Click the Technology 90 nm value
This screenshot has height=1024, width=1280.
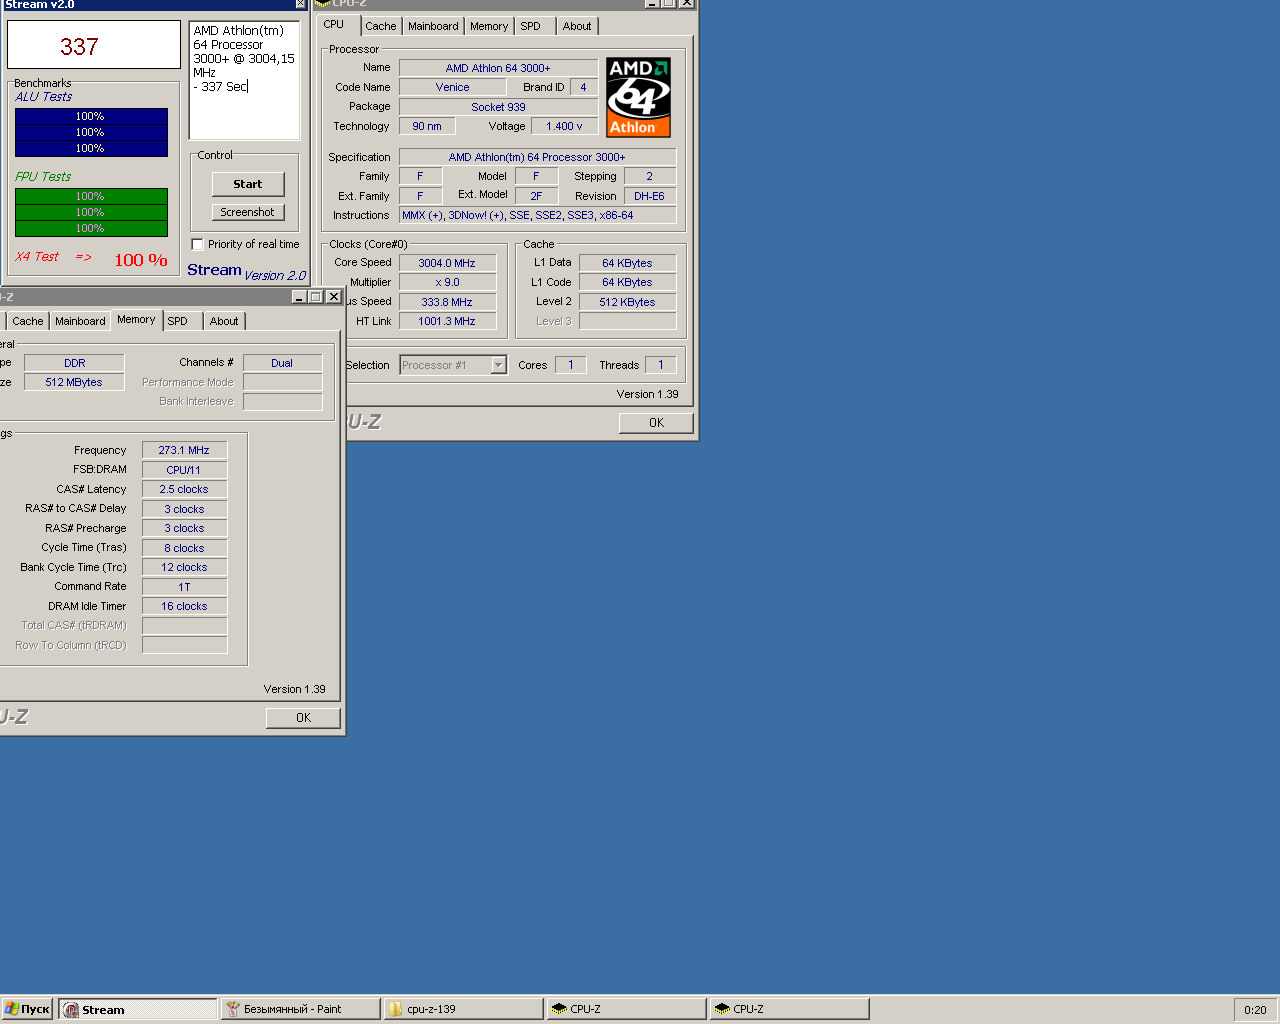click(427, 126)
